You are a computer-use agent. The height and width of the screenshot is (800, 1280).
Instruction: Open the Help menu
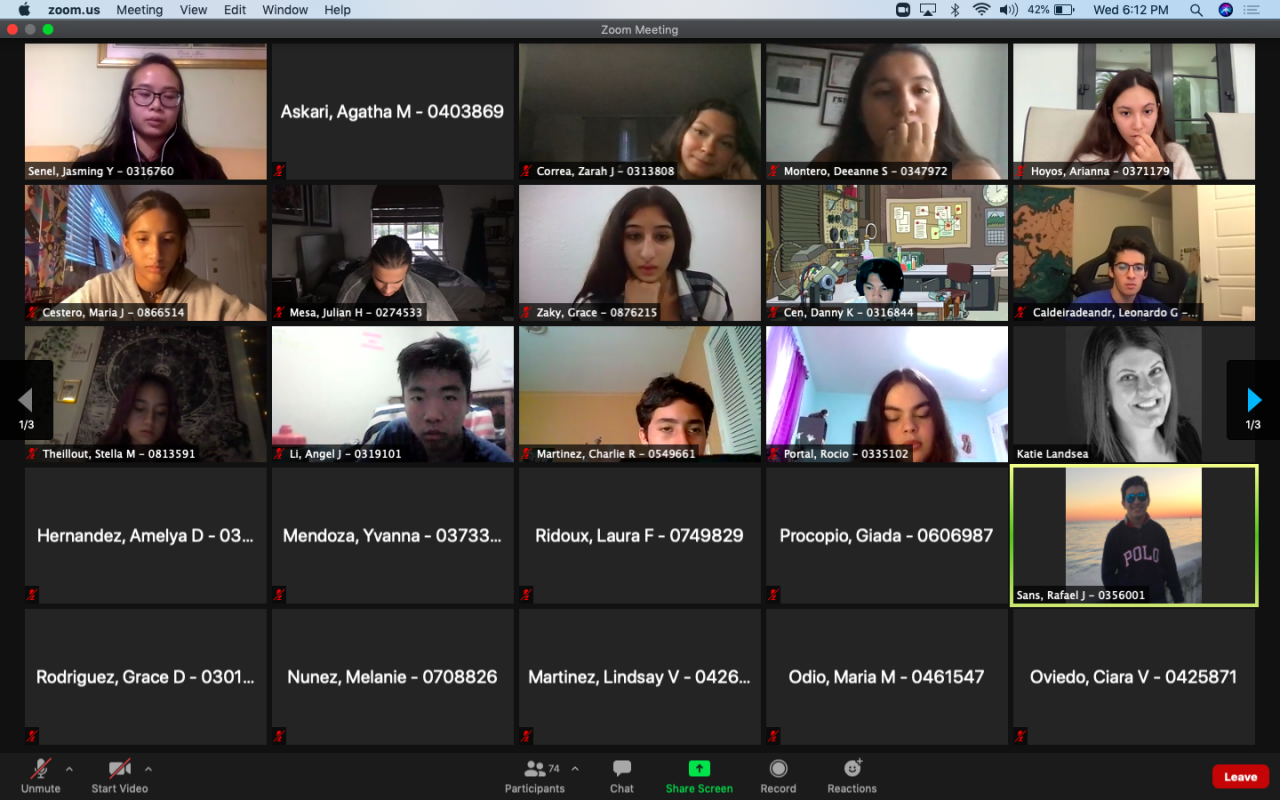(338, 10)
